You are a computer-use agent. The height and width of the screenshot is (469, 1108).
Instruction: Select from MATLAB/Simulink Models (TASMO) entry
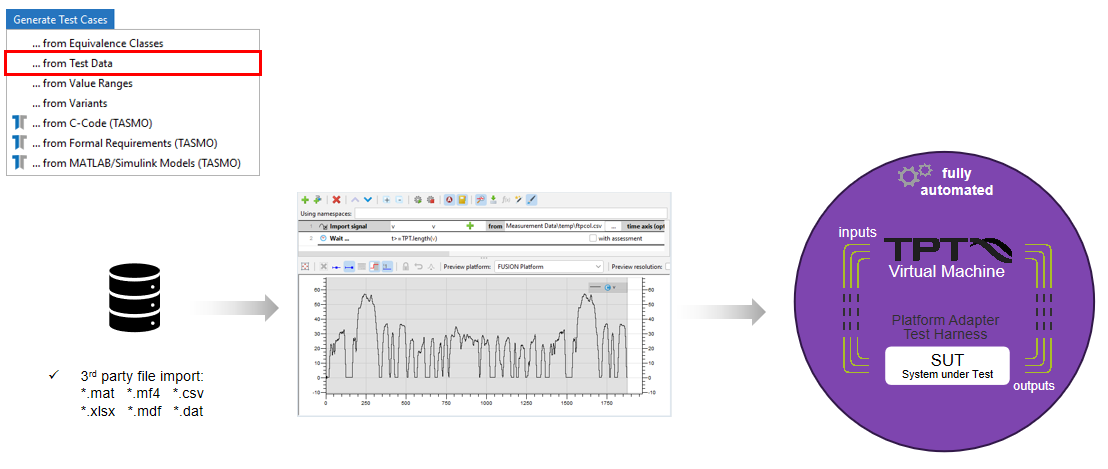click(134, 162)
